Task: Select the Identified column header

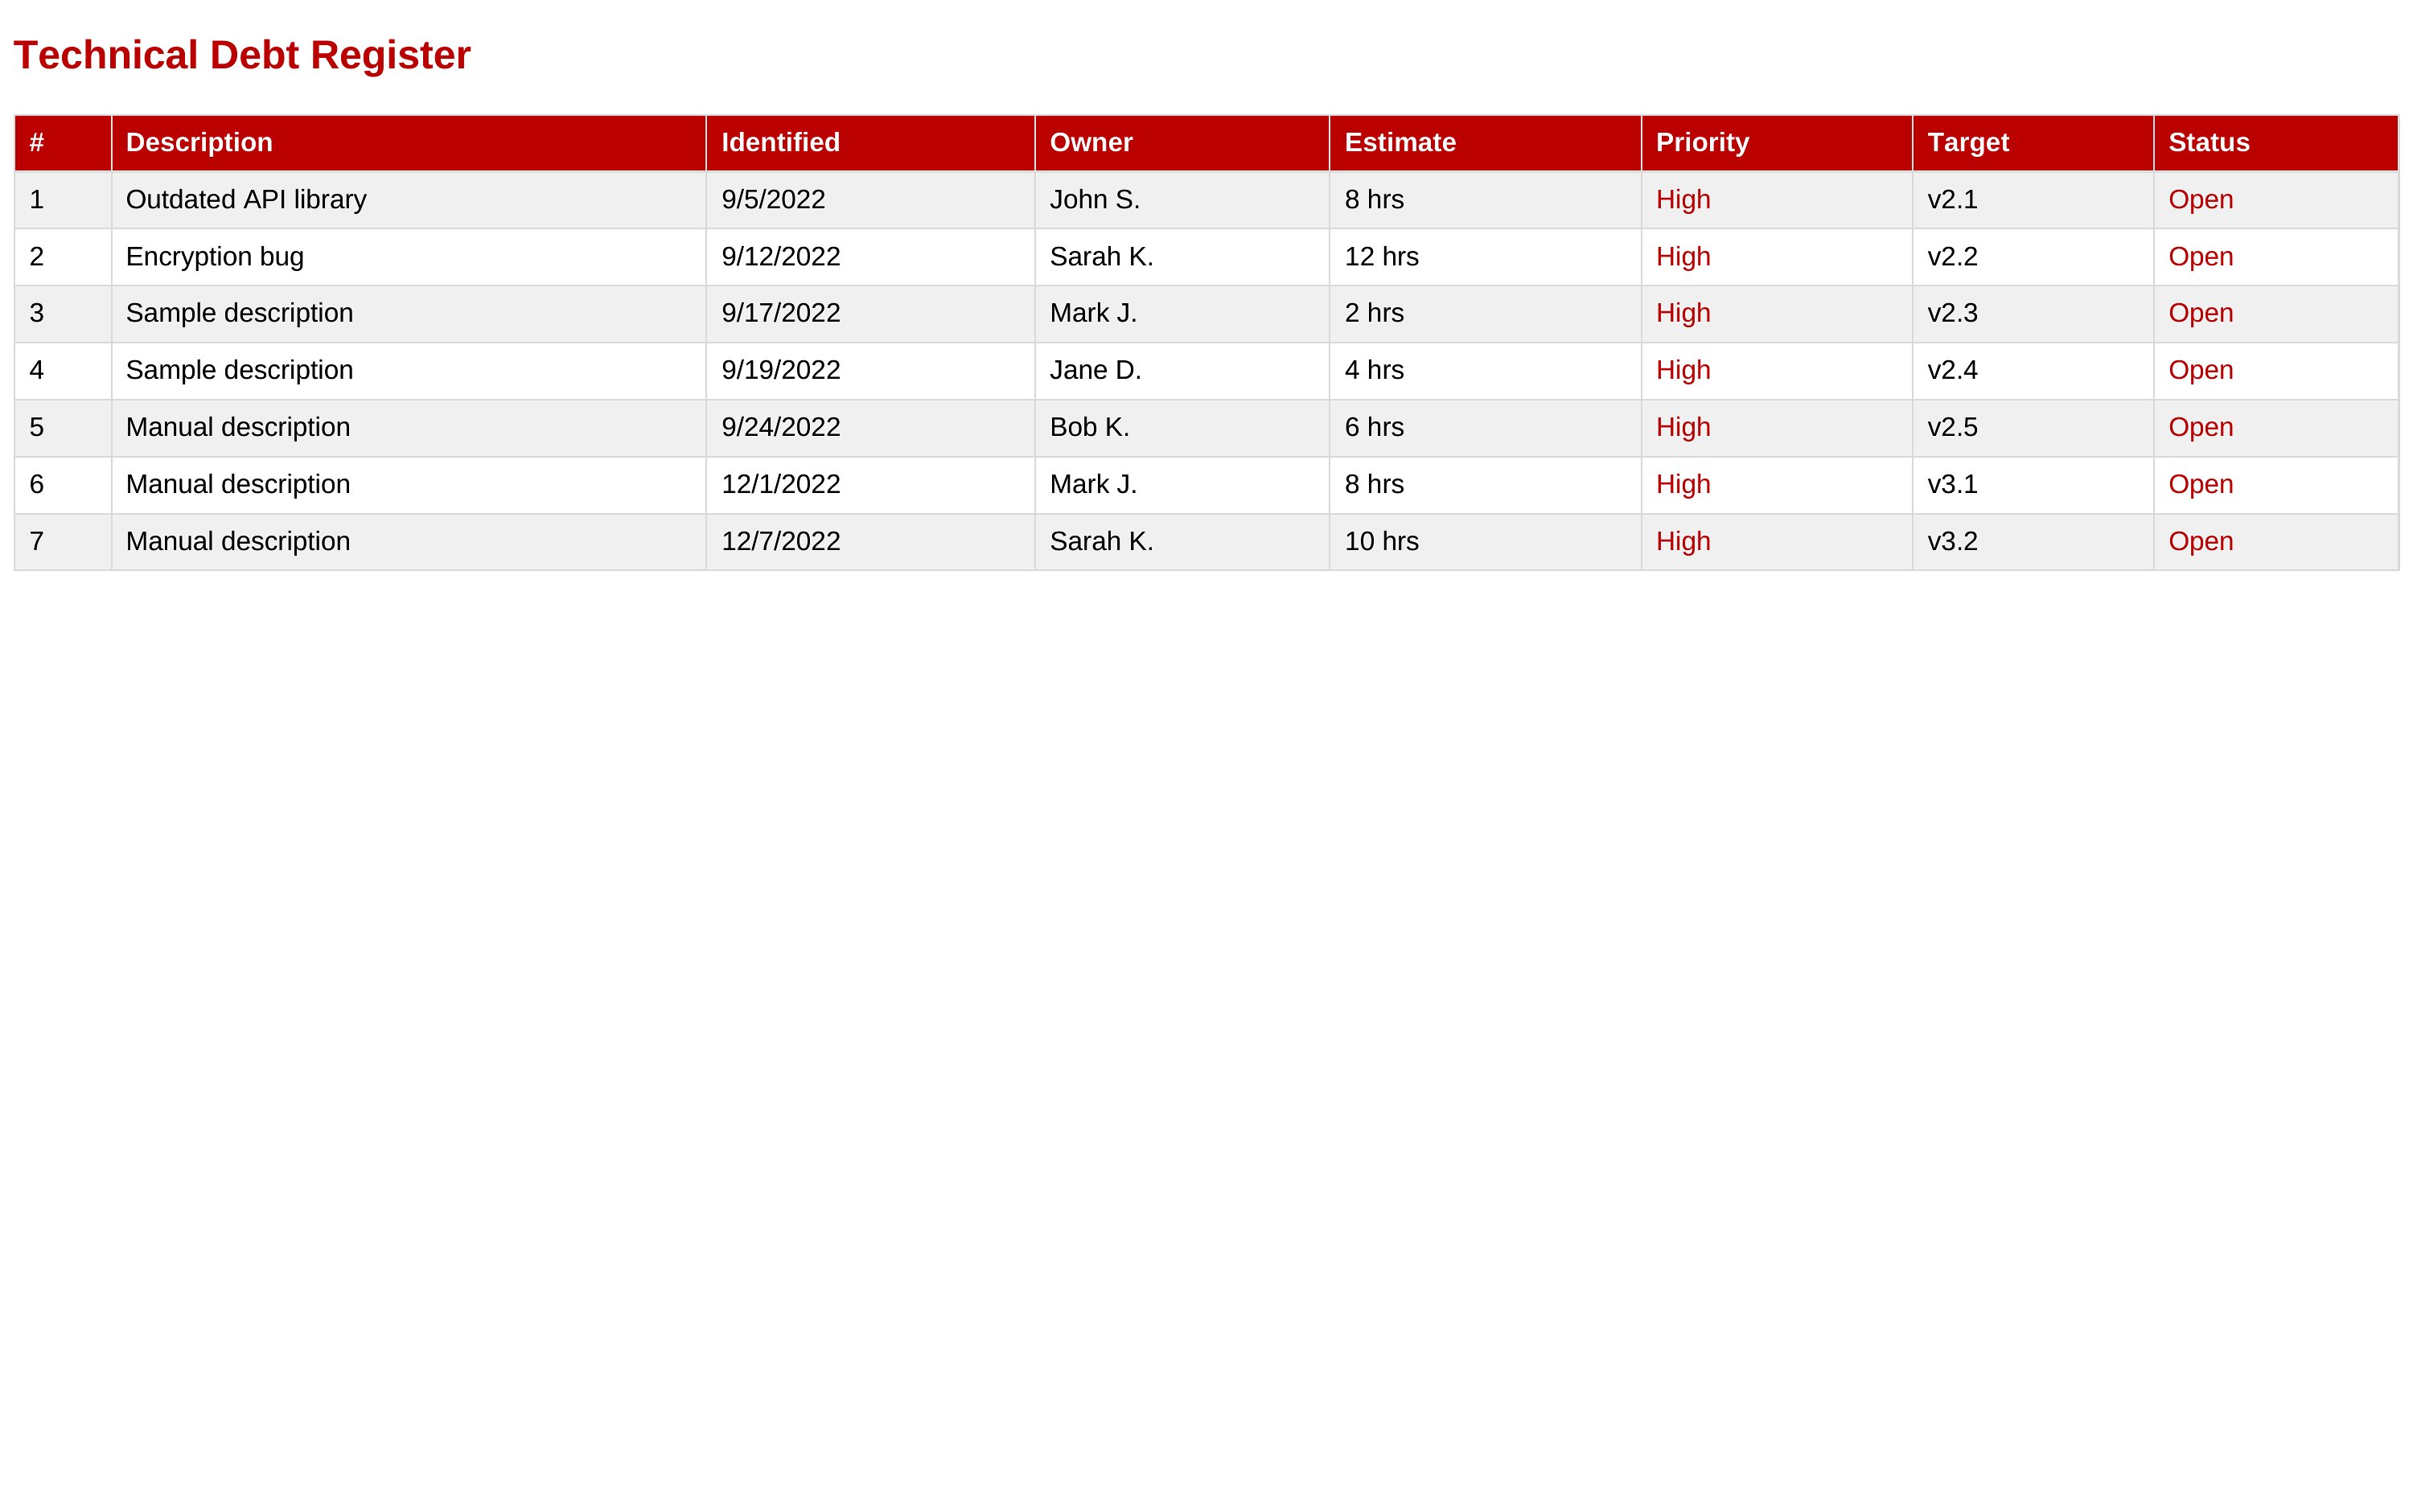Action: tap(871, 143)
